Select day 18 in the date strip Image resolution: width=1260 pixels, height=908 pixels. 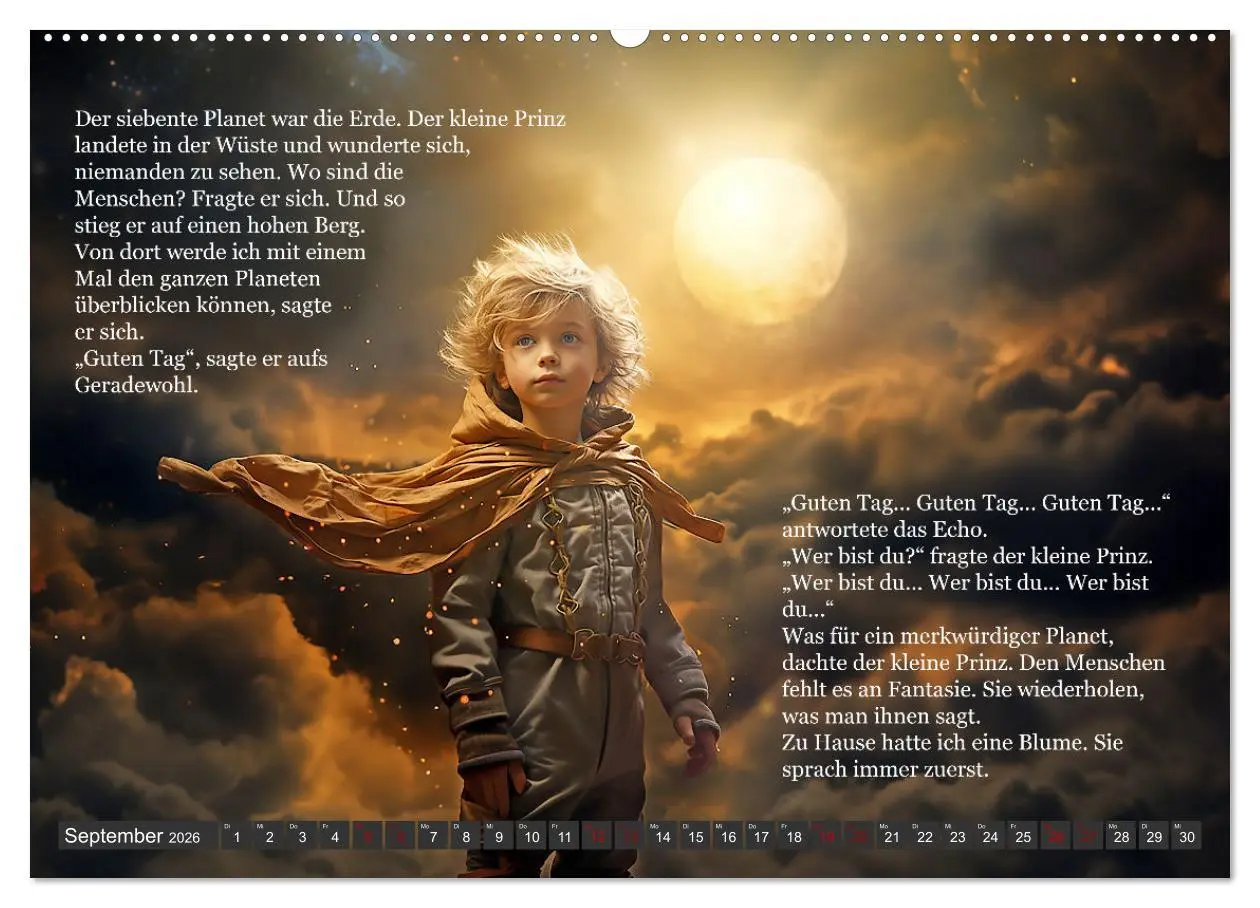point(793,837)
